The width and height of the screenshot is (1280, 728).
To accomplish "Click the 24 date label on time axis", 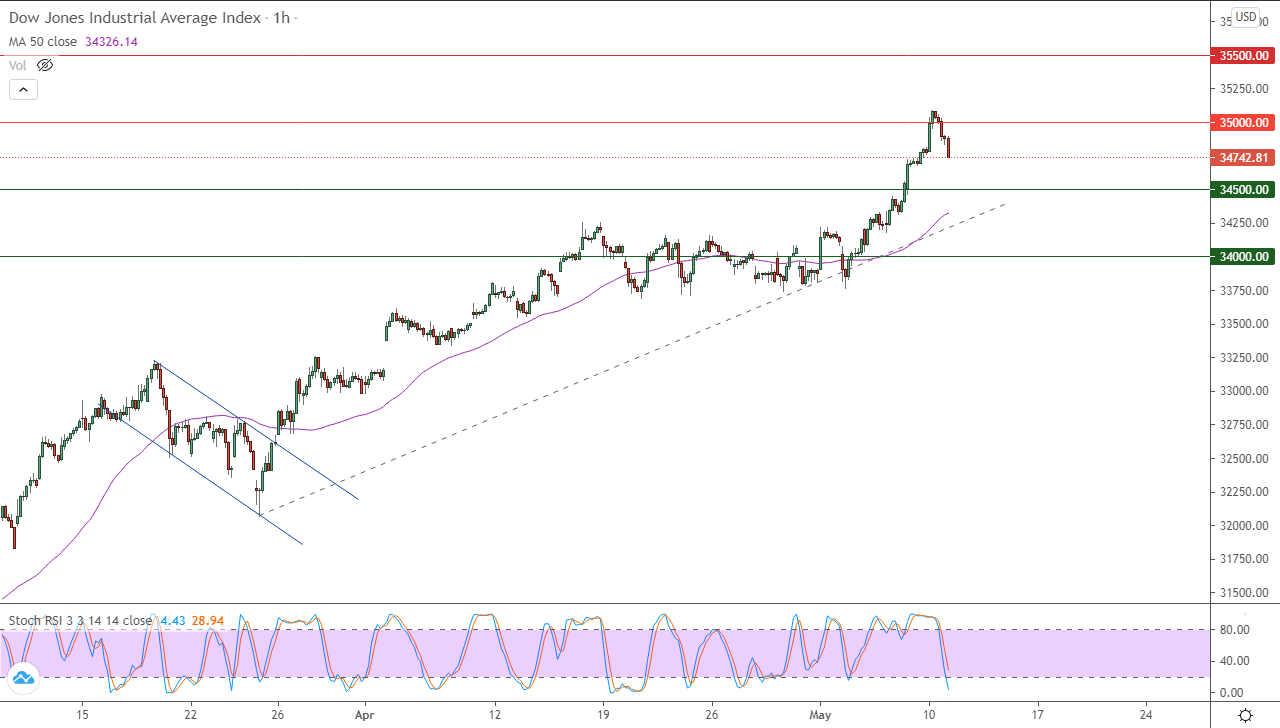I will point(1145,715).
